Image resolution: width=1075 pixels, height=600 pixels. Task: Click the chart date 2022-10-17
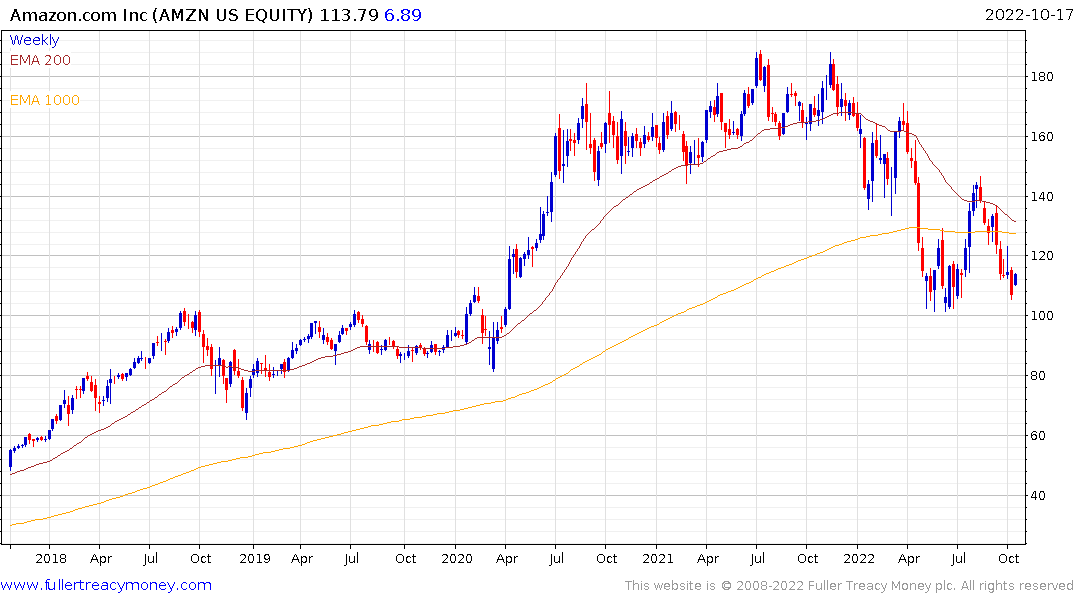click(x=1028, y=14)
